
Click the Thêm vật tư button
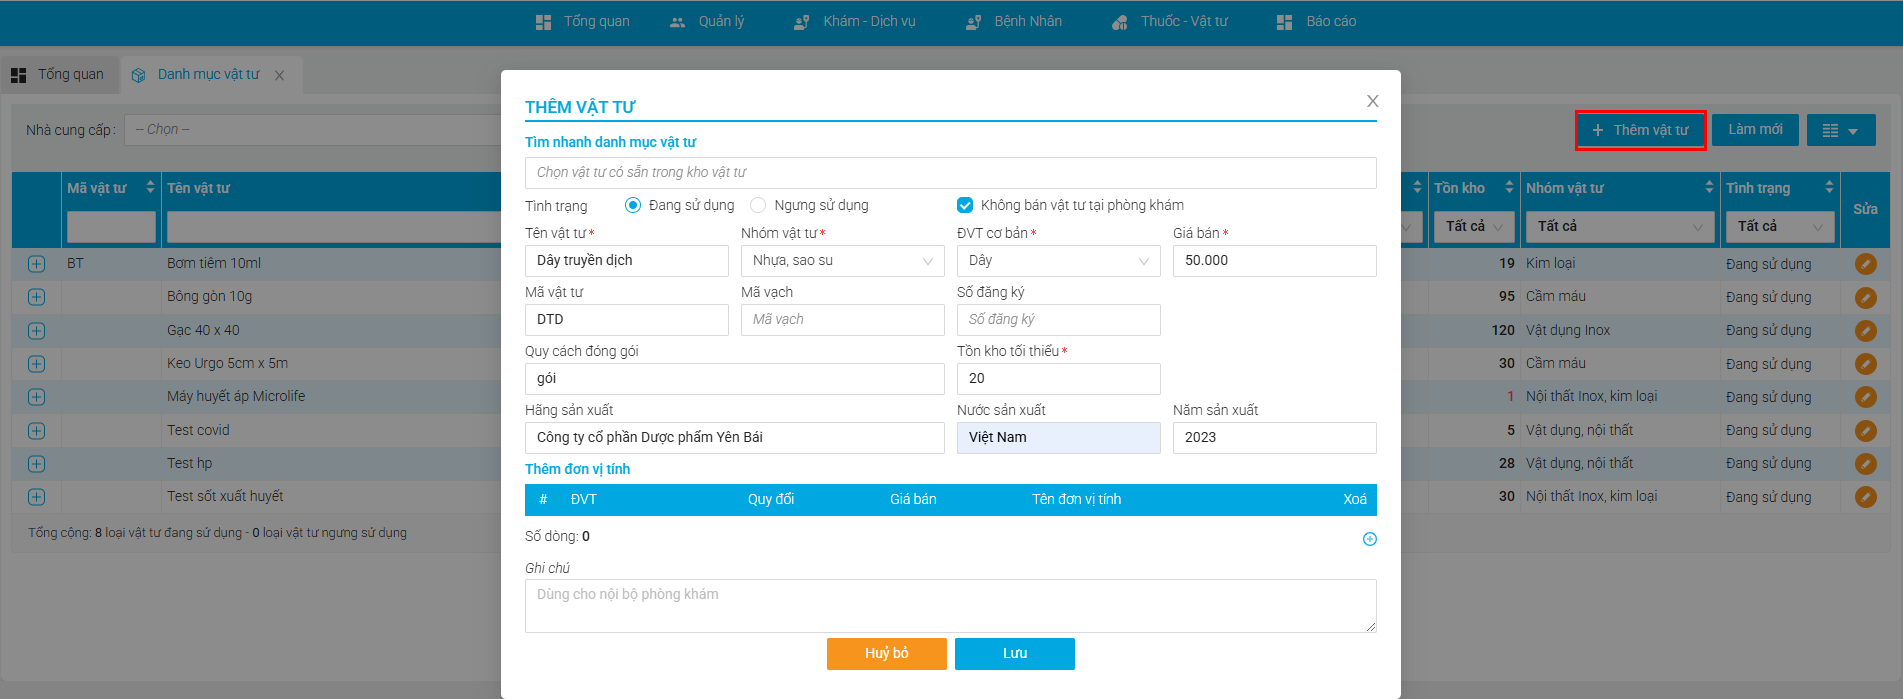pyautogui.click(x=1640, y=130)
